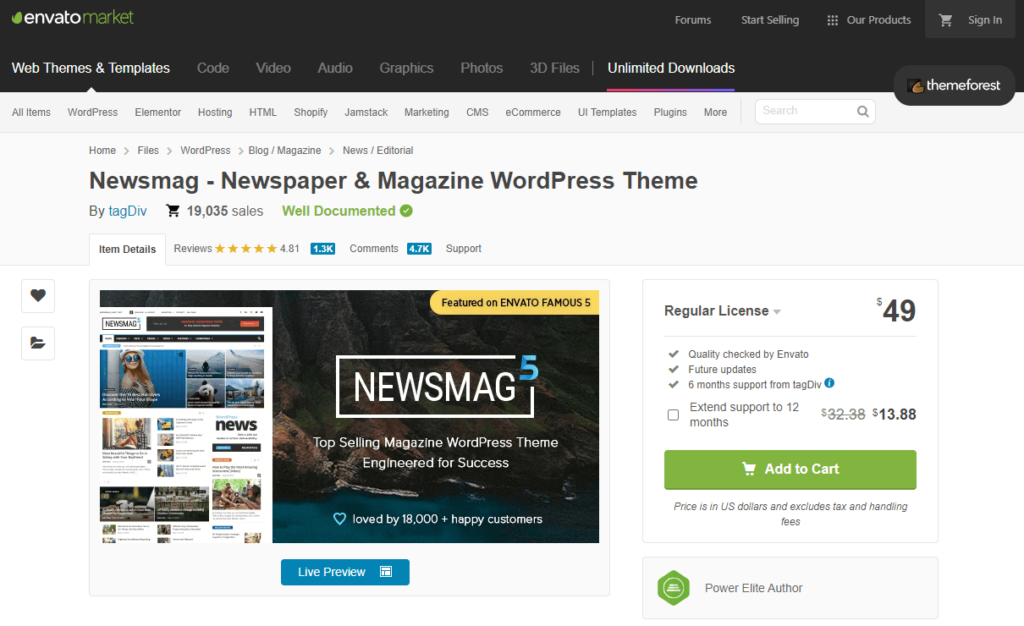Click the Blog / Magazine breadcrumb

(285, 150)
